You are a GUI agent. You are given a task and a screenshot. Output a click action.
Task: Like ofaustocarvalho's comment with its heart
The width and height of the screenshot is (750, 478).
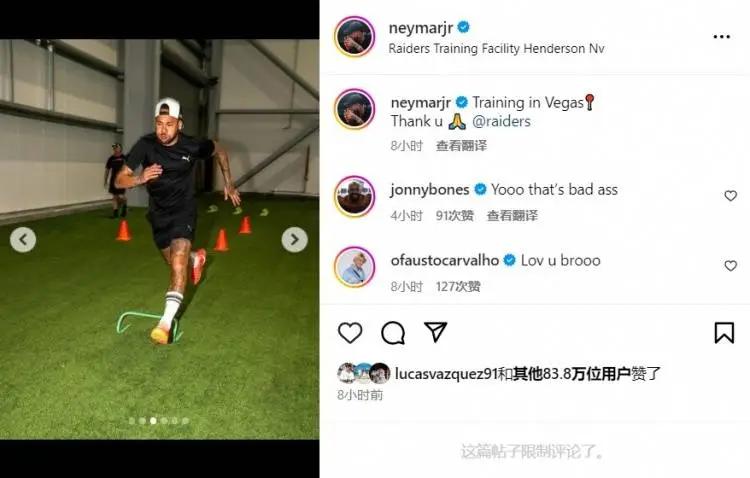click(730, 266)
